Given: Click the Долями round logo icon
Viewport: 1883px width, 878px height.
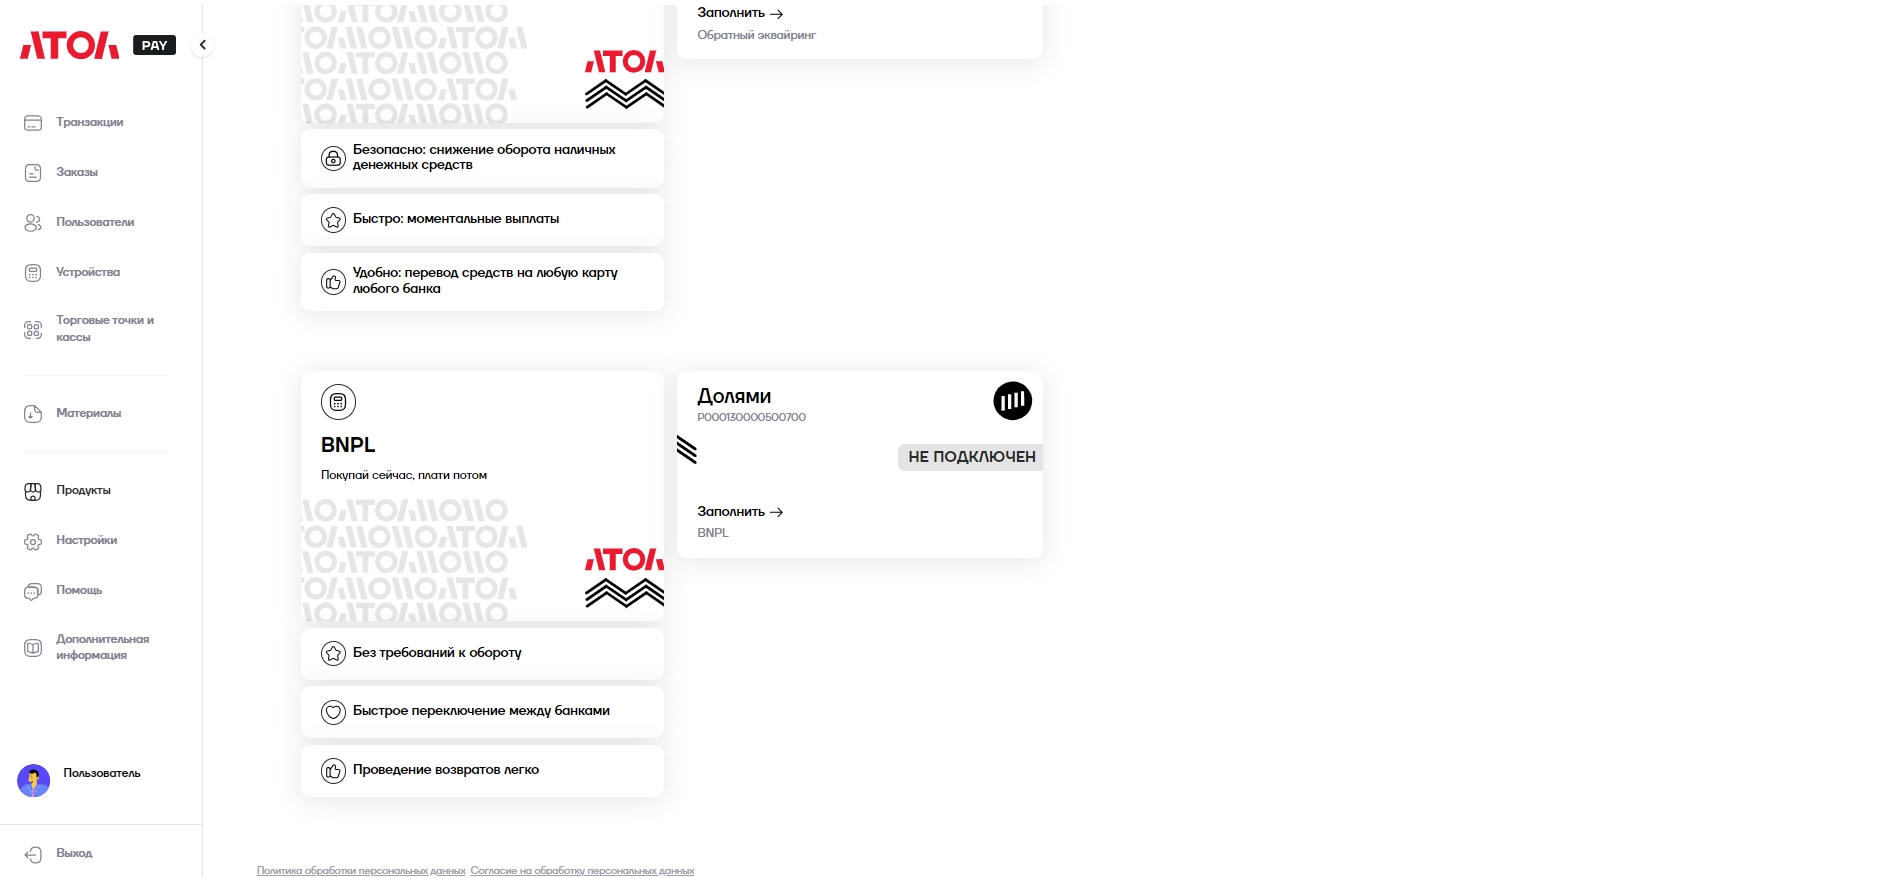Looking at the screenshot, I should 1012,401.
